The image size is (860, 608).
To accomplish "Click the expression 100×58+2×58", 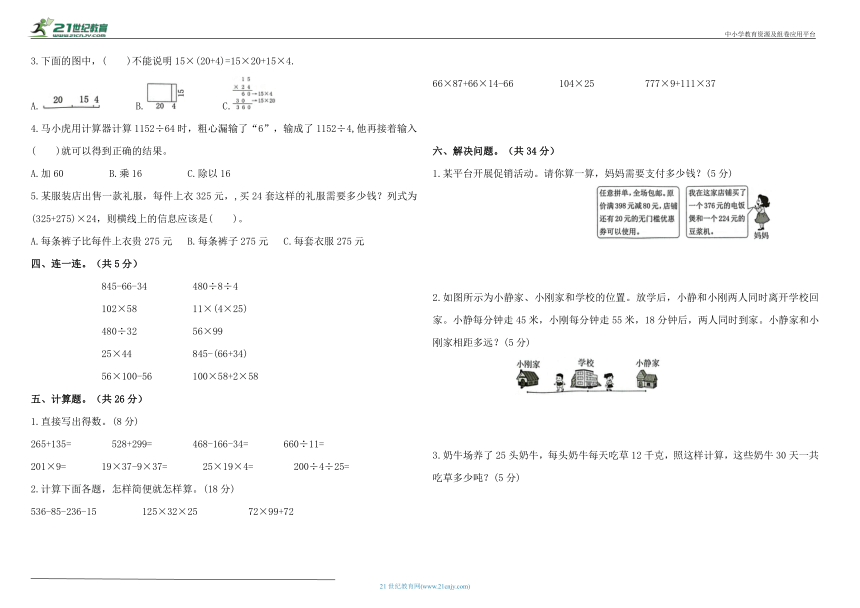I will click(225, 376).
